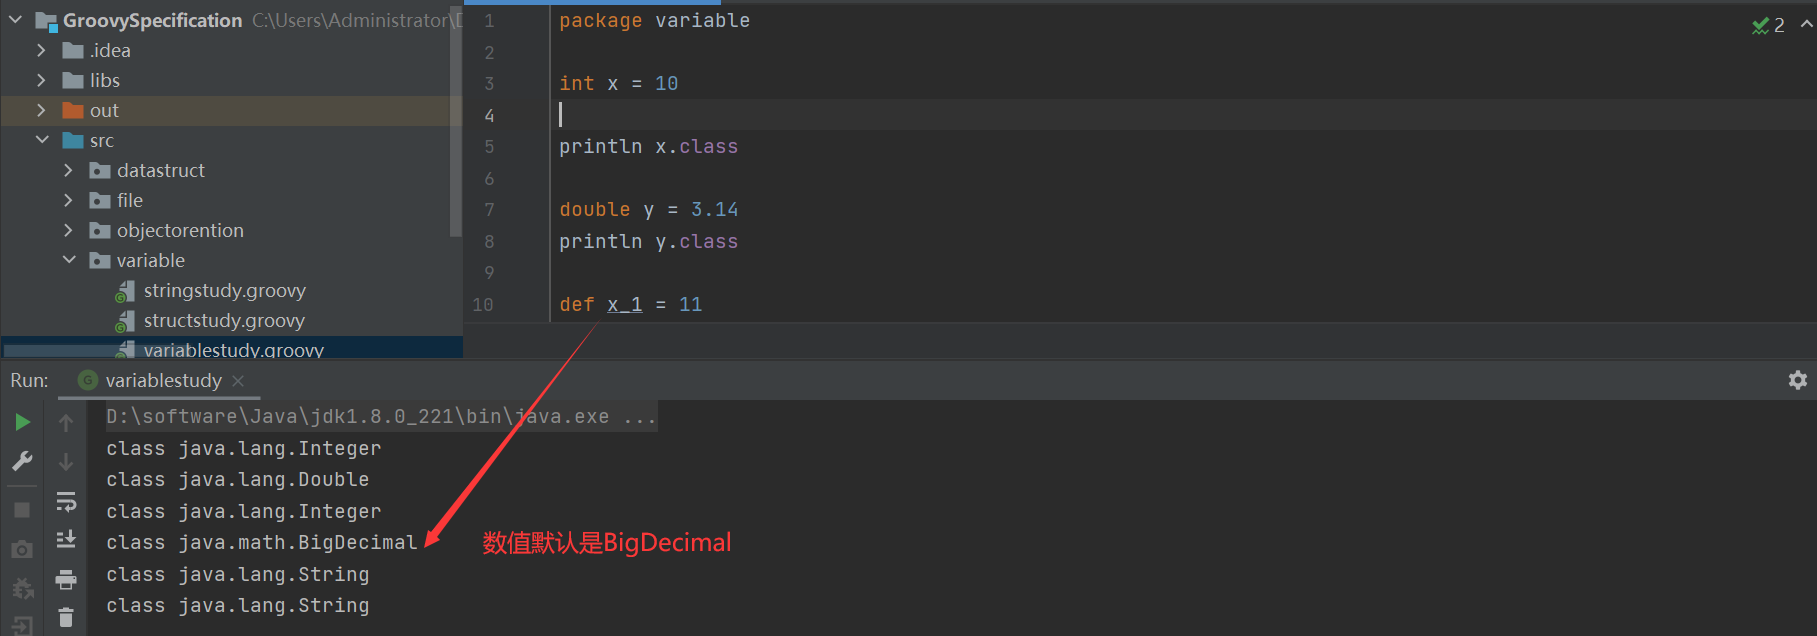Expand the datastruct package

tap(68, 170)
